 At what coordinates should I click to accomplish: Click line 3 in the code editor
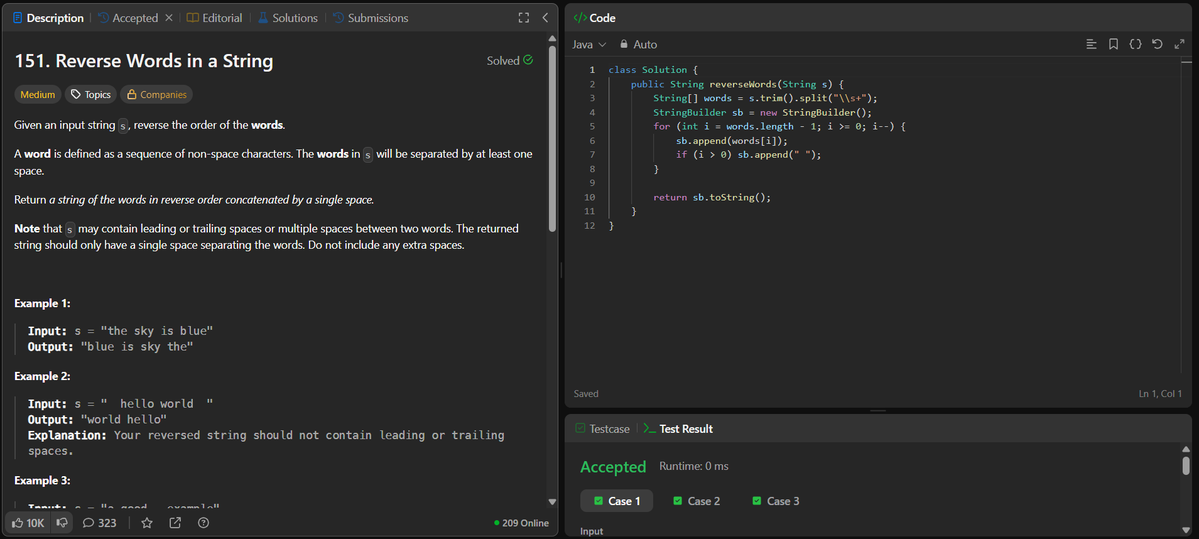[x=765, y=98]
